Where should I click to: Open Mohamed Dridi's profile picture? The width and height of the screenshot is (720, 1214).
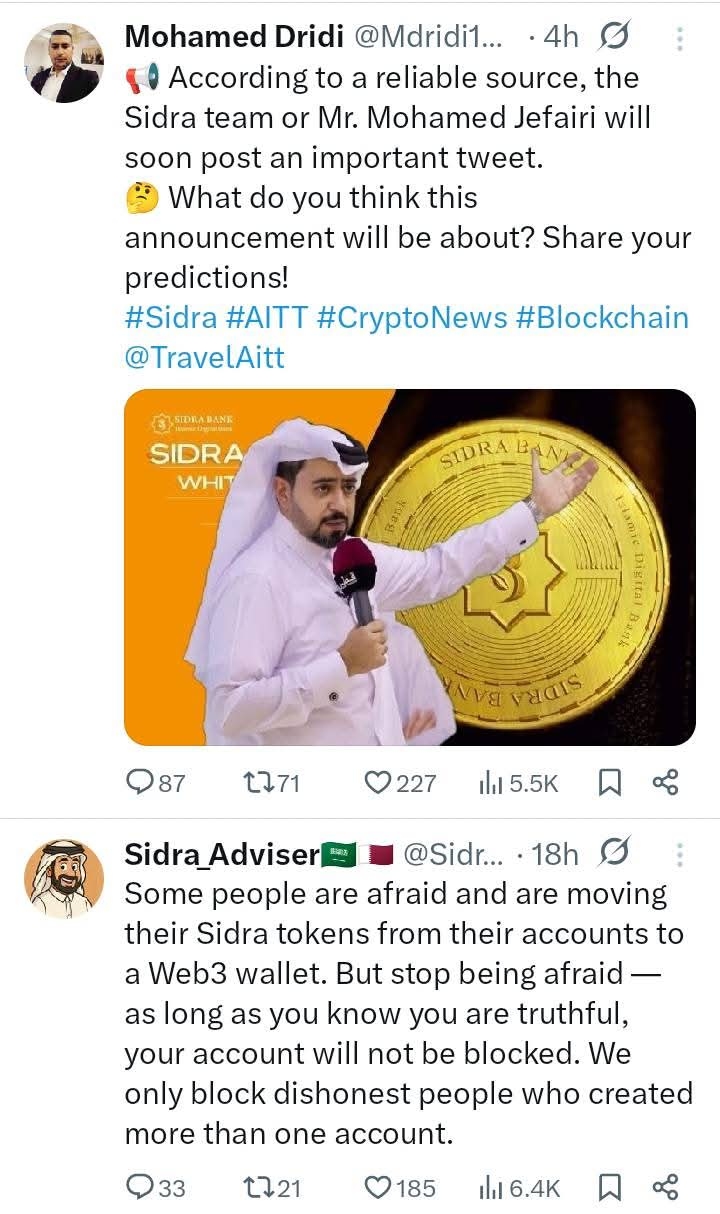pyautogui.click(x=63, y=63)
